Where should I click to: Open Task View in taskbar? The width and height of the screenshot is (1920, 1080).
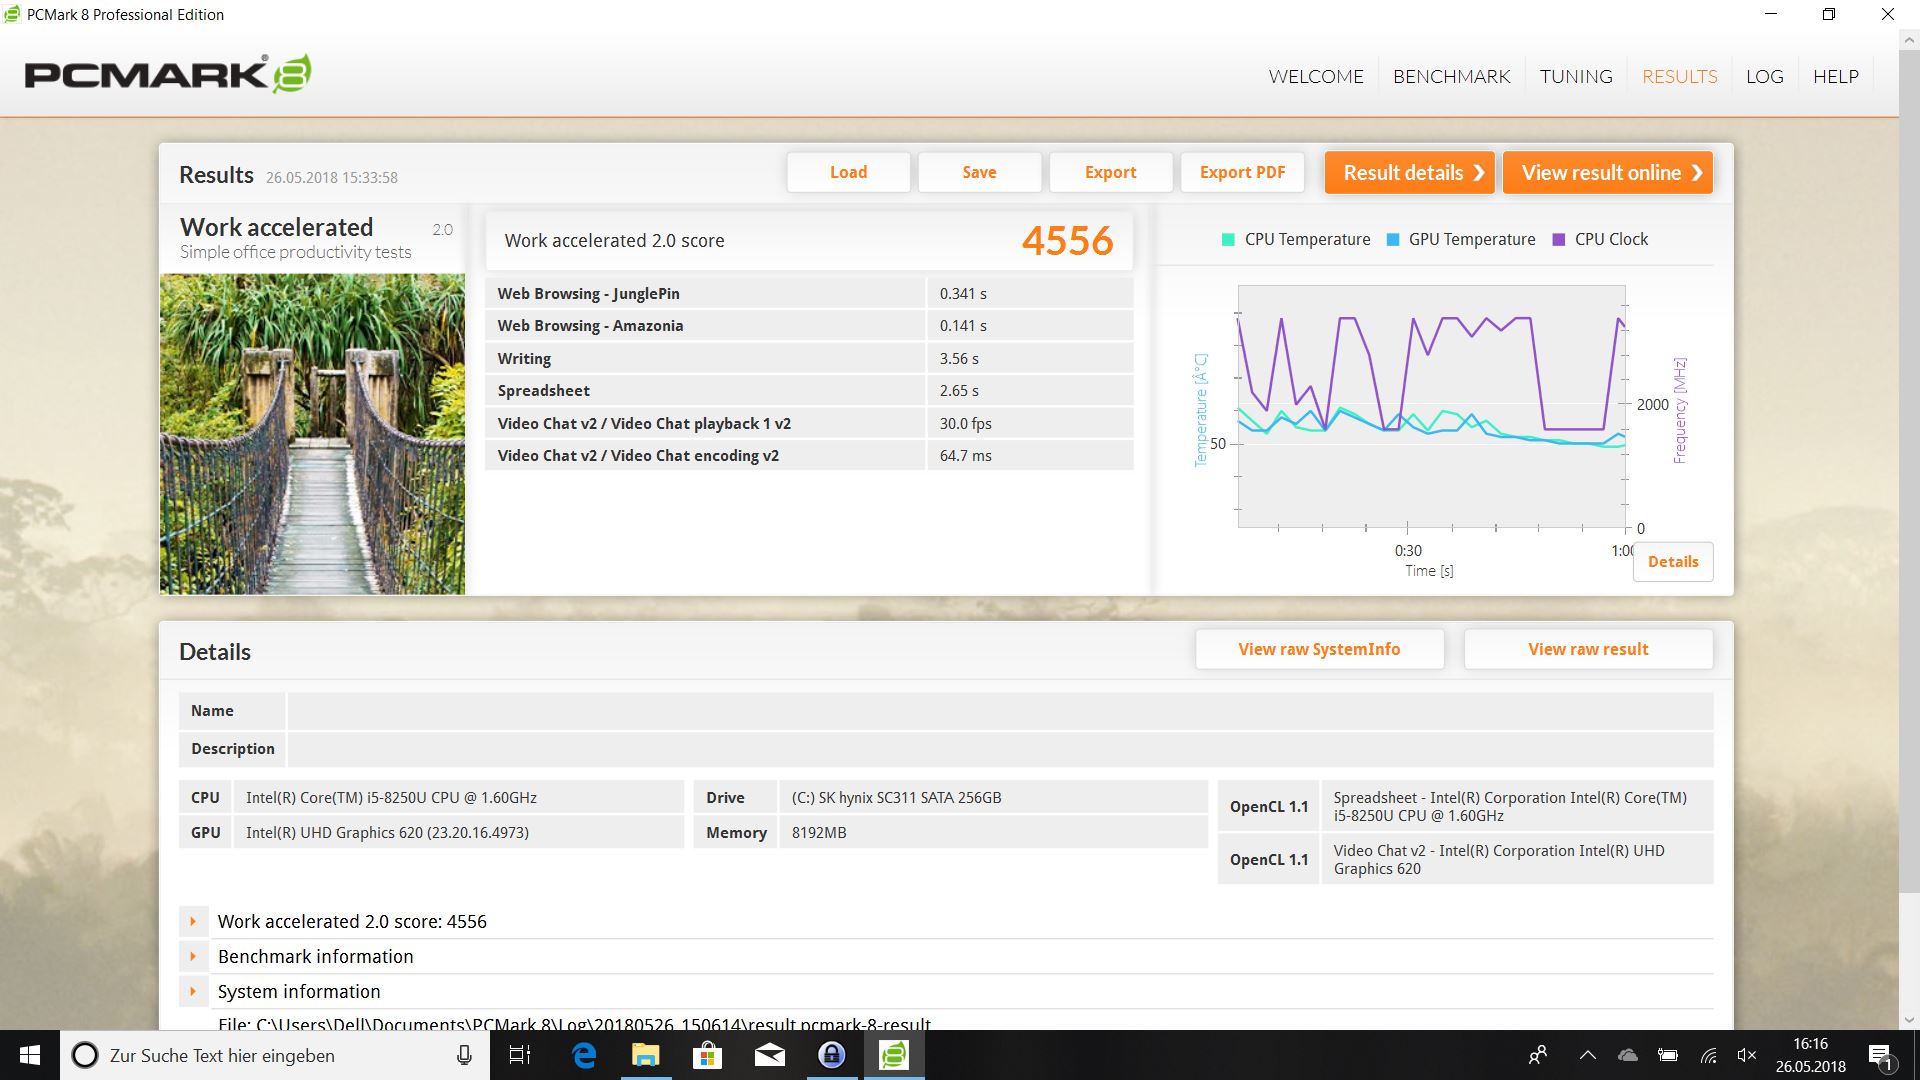pos(520,1055)
